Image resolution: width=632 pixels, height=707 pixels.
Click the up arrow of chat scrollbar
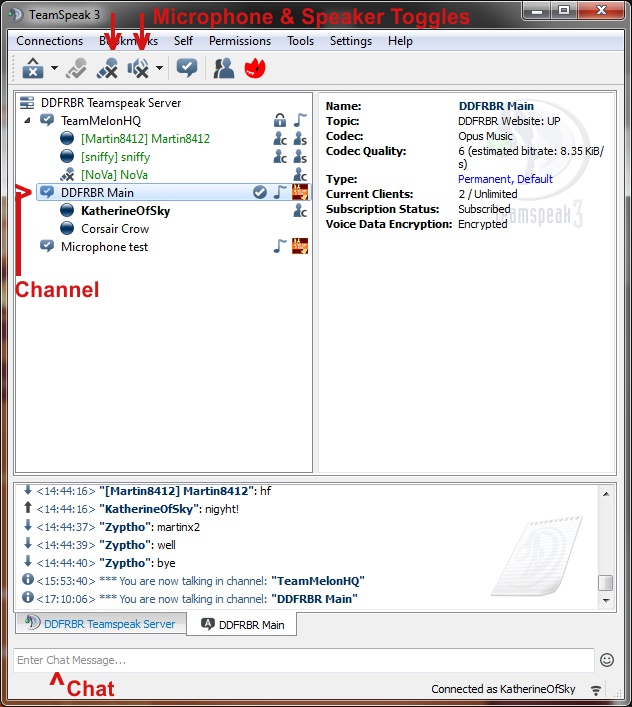606,494
